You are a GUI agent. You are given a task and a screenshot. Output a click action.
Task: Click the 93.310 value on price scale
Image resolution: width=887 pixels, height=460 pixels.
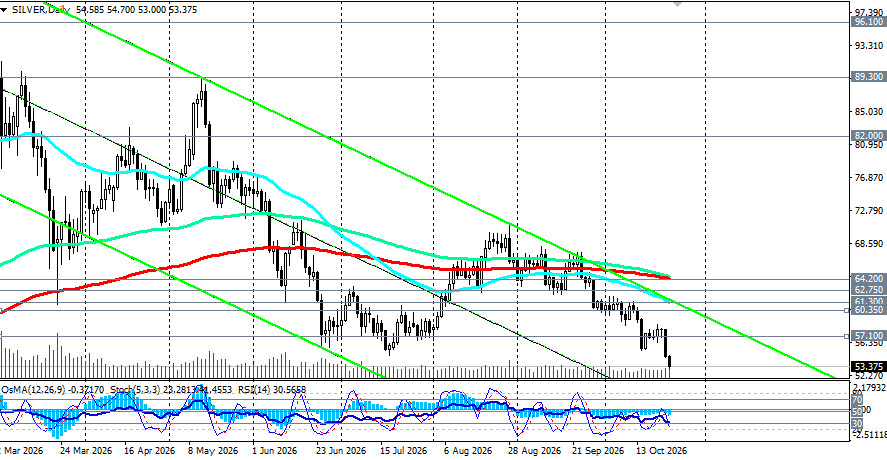[x=868, y=45]
